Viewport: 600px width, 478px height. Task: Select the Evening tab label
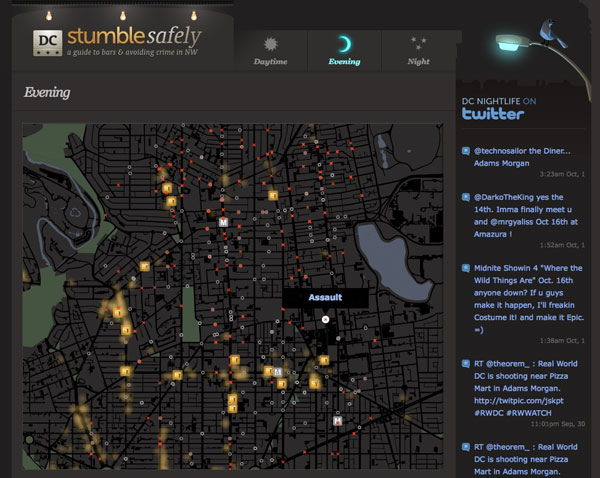coord(344,62)
